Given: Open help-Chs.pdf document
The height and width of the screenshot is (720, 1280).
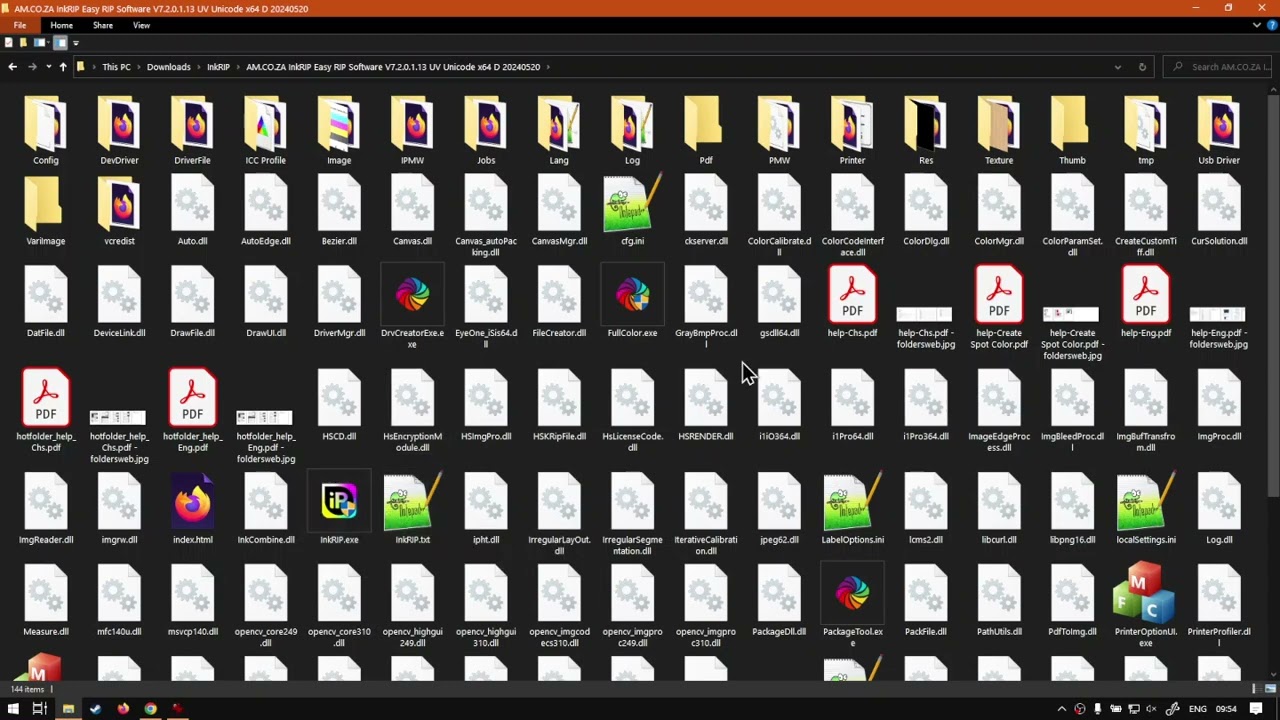Looking at the screenshot, I should [852, 303].
